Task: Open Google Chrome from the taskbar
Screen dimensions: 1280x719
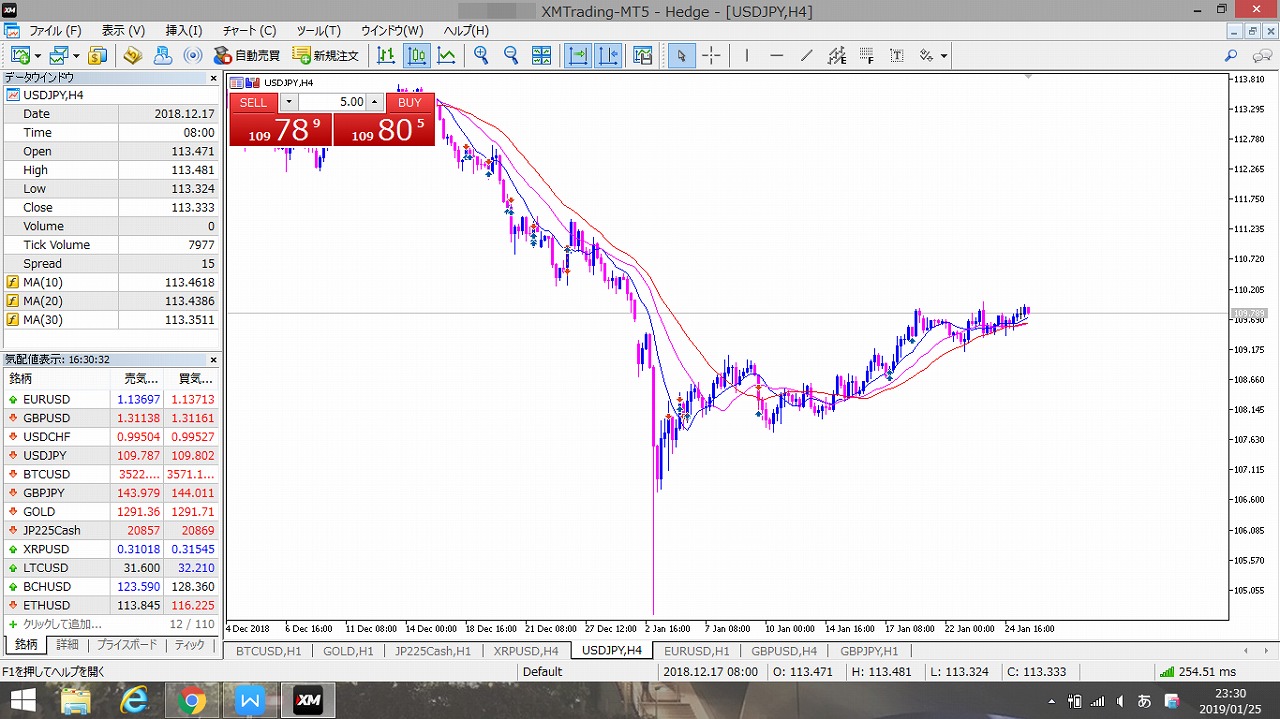Action: tap(190, 701)
